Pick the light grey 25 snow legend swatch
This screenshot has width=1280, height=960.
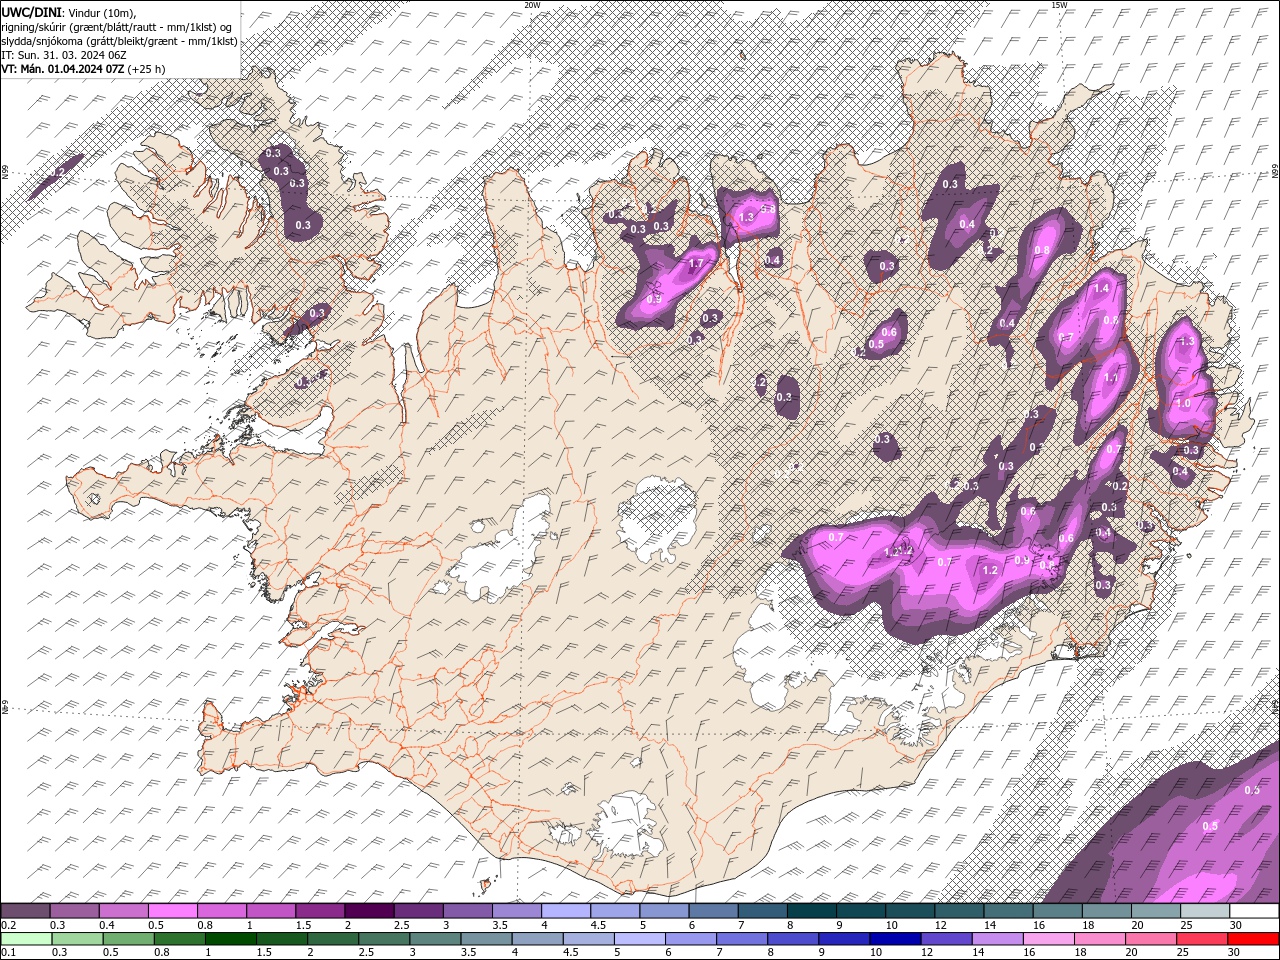coord(1206,911)
